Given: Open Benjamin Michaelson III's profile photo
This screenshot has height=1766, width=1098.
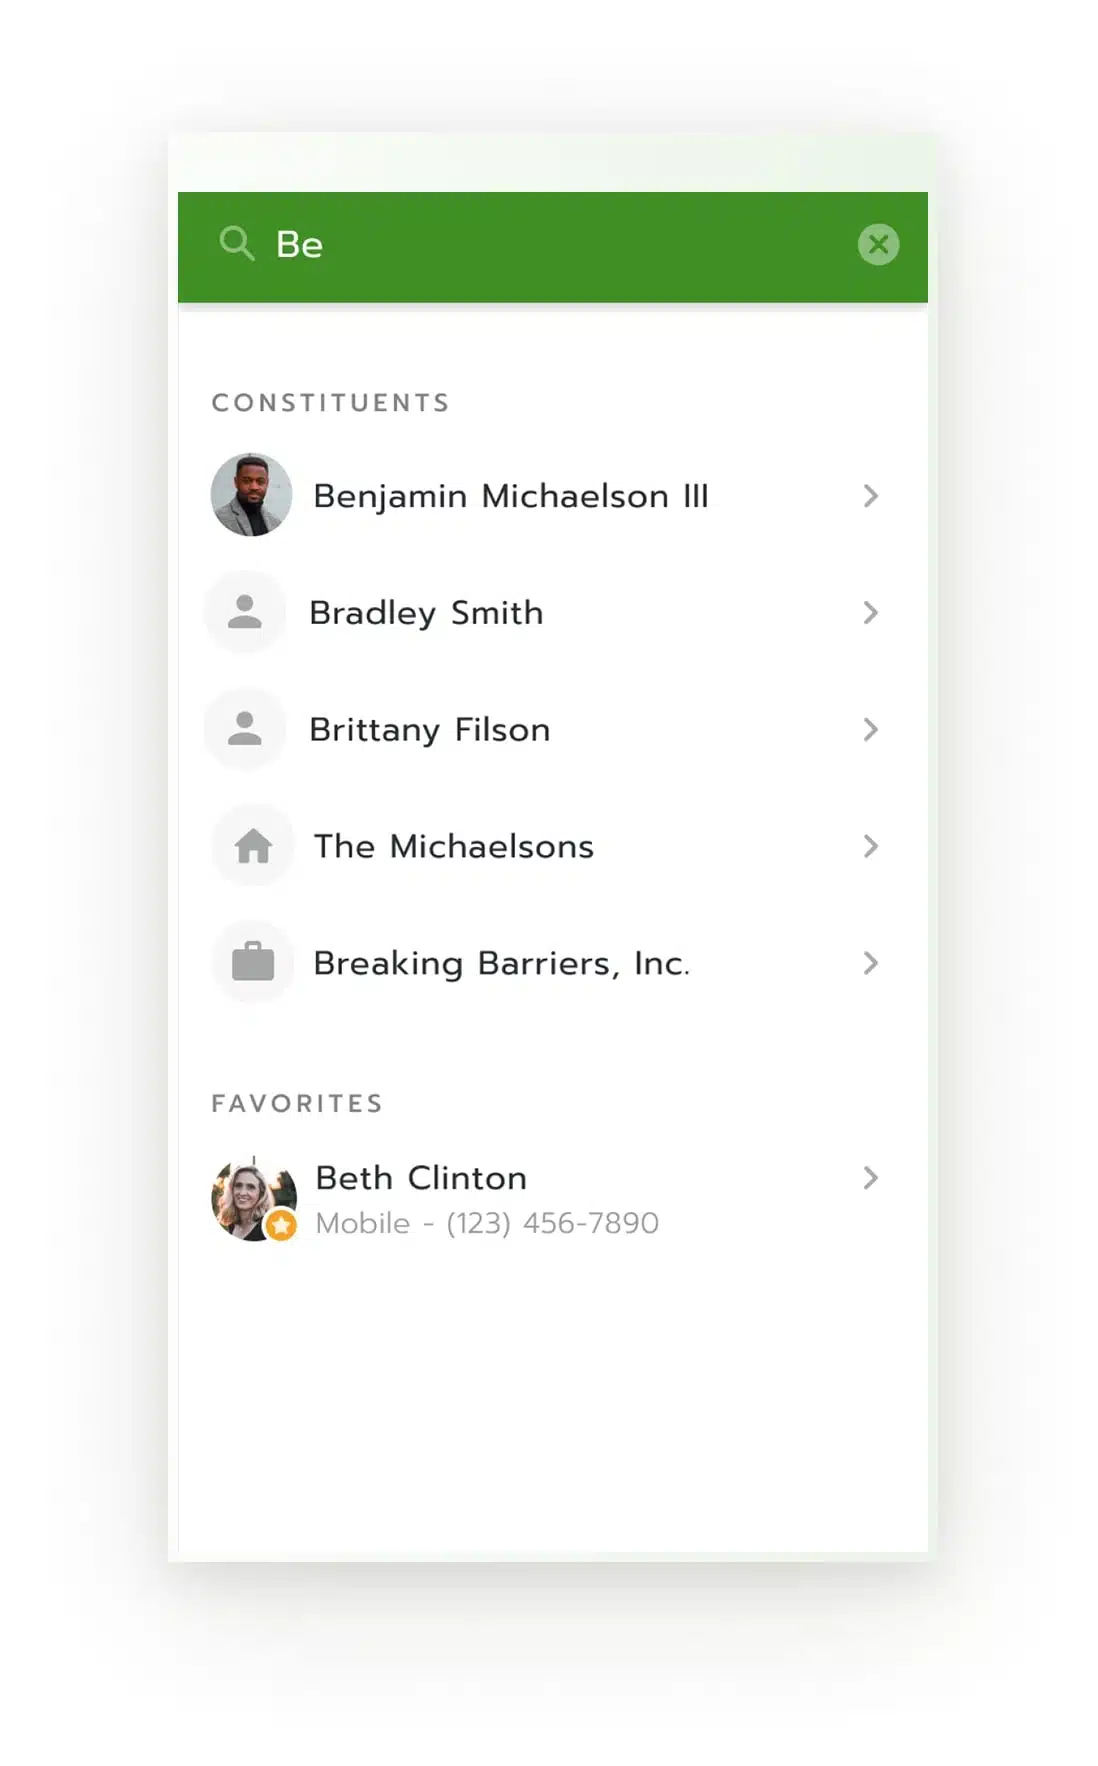Looking at the screenshot, I should point(251,495).
